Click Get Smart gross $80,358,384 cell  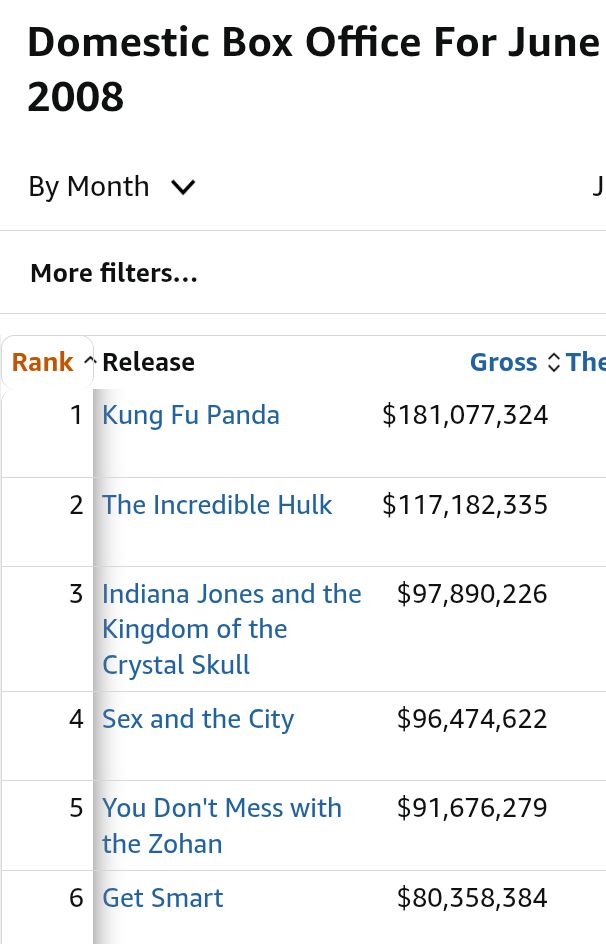pos(472,898)
